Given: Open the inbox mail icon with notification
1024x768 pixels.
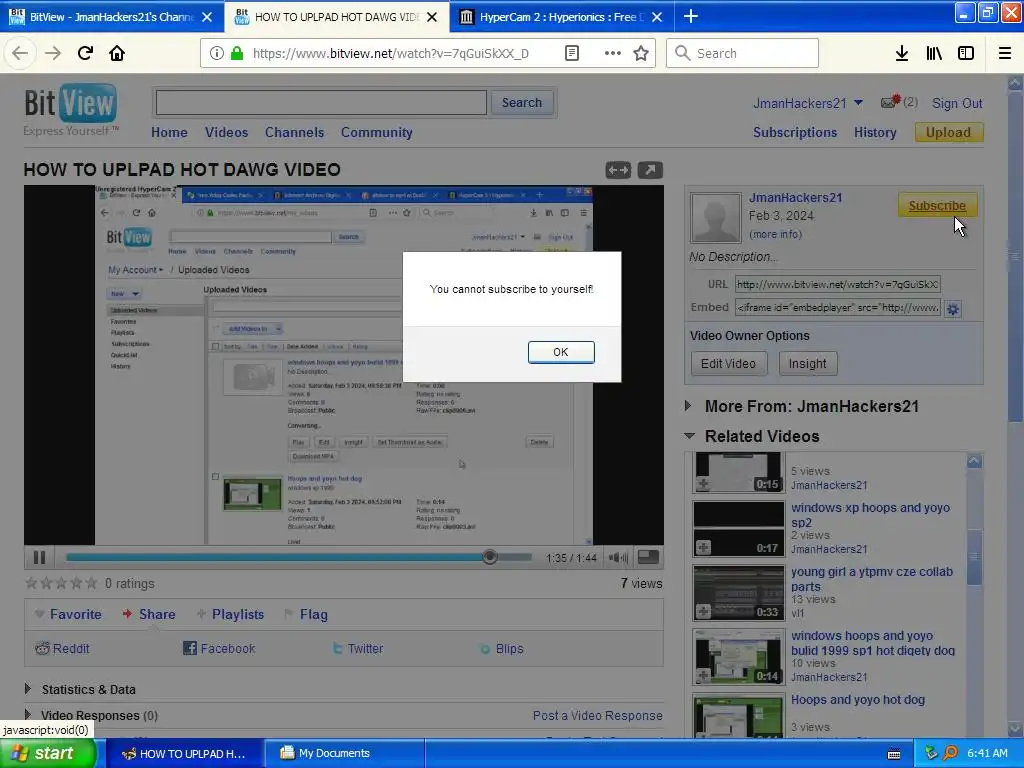Looking at the screenshot, I should [891, 102].
